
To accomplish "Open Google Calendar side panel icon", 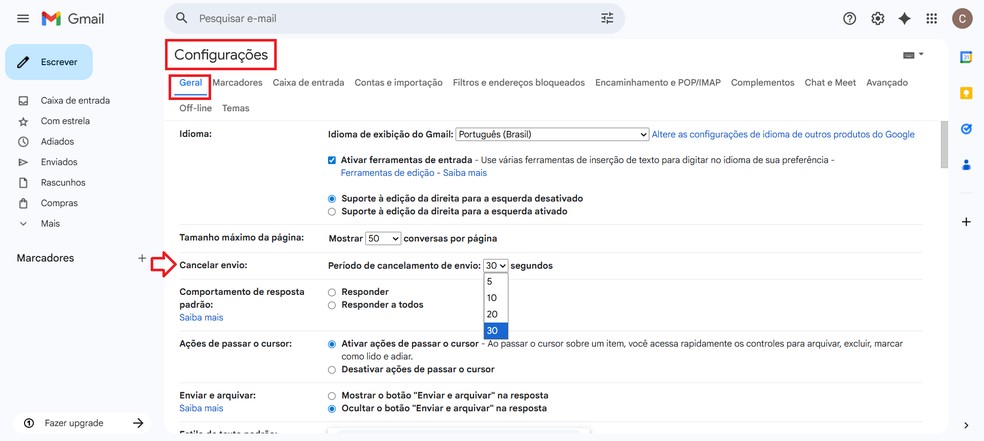I will pos(966,58).
